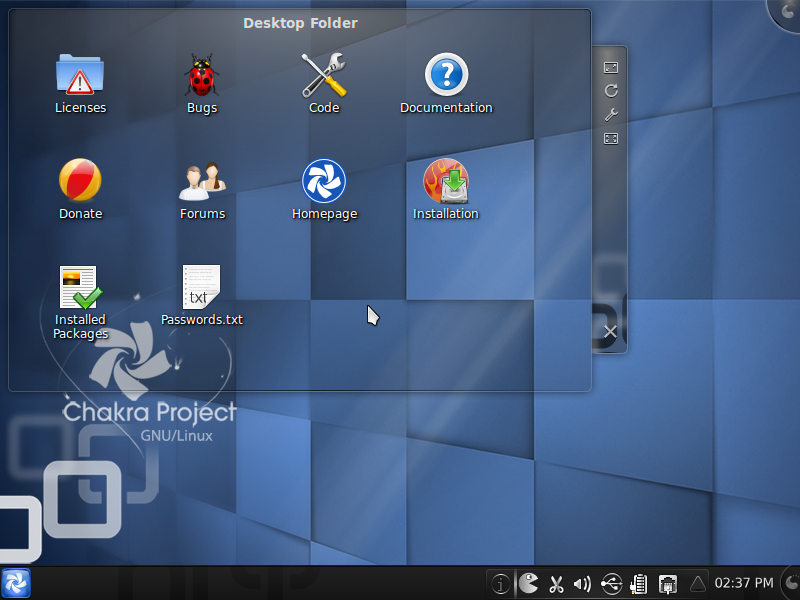Open the Chakra application launcher menu
This screenshot has height=600, width=800.
click(x=16, y=583)
